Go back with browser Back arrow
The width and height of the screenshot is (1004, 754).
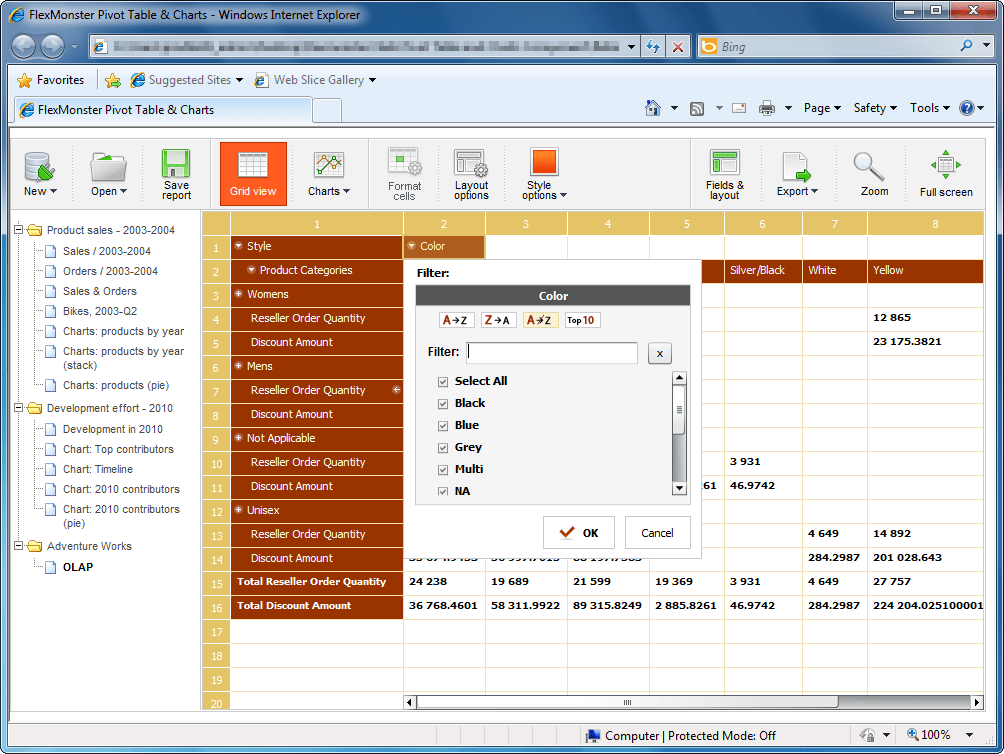click(x=24, y=46)
